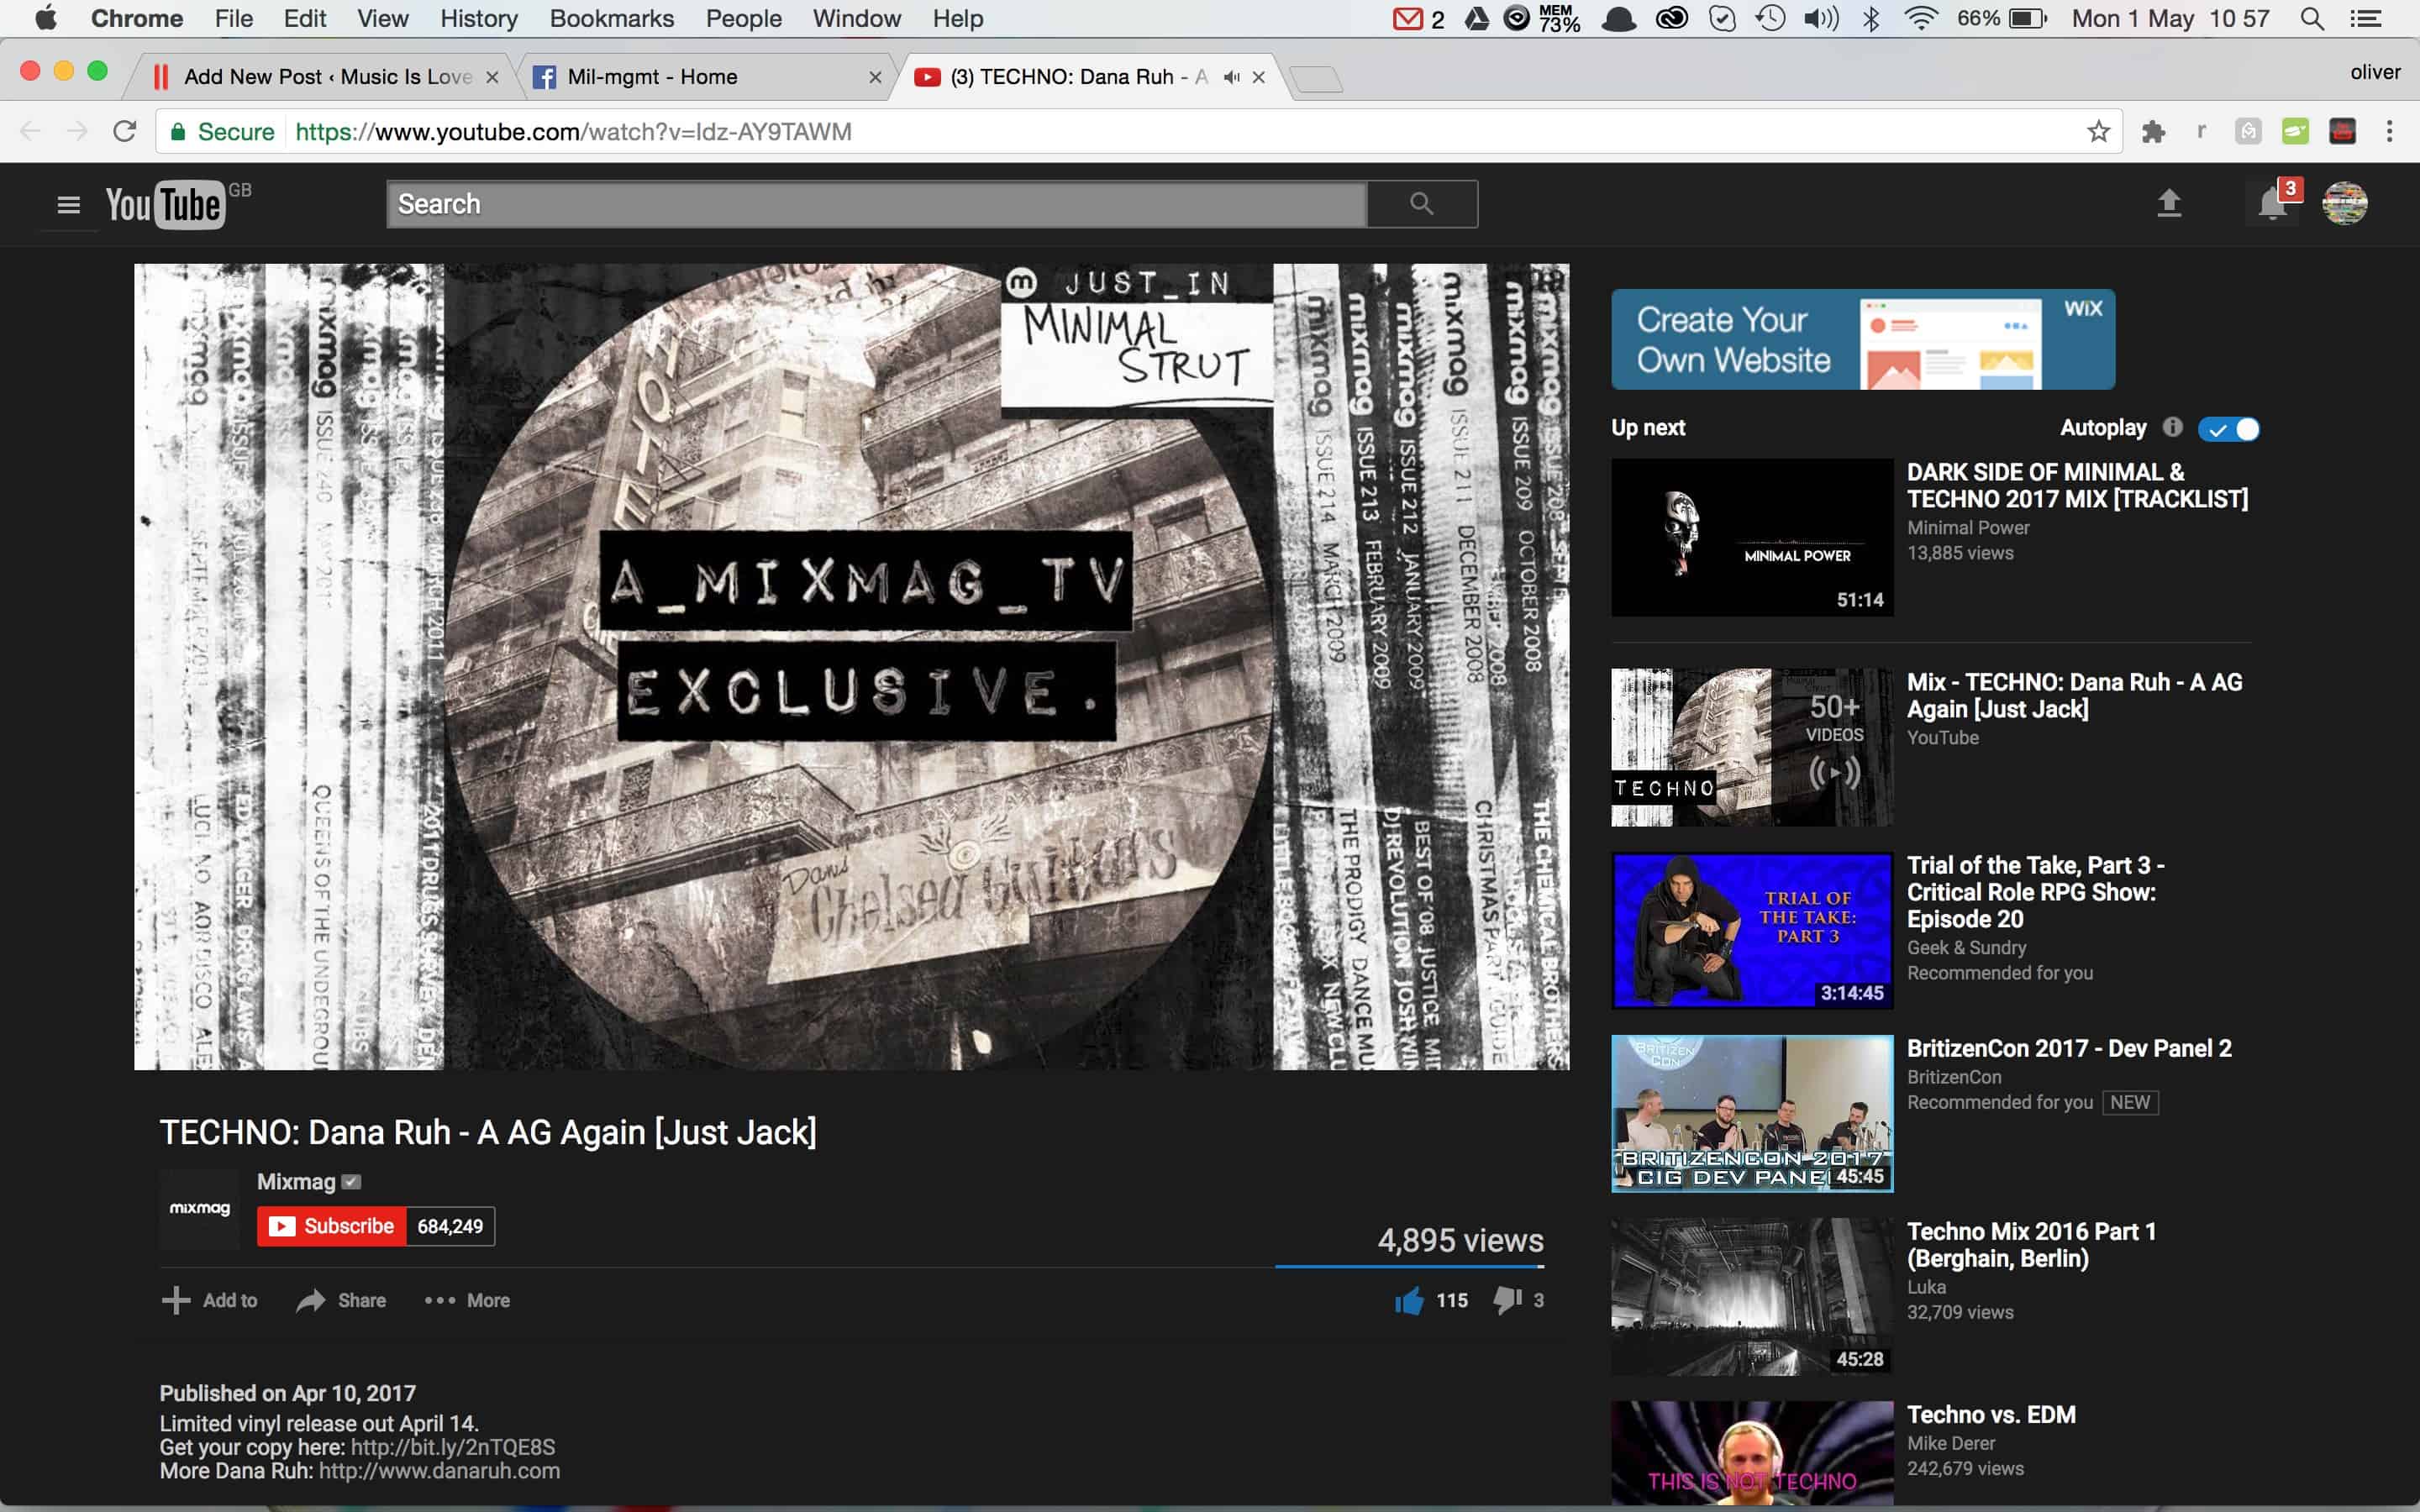Open the Minimal Power channel link

coord(1968,527)
